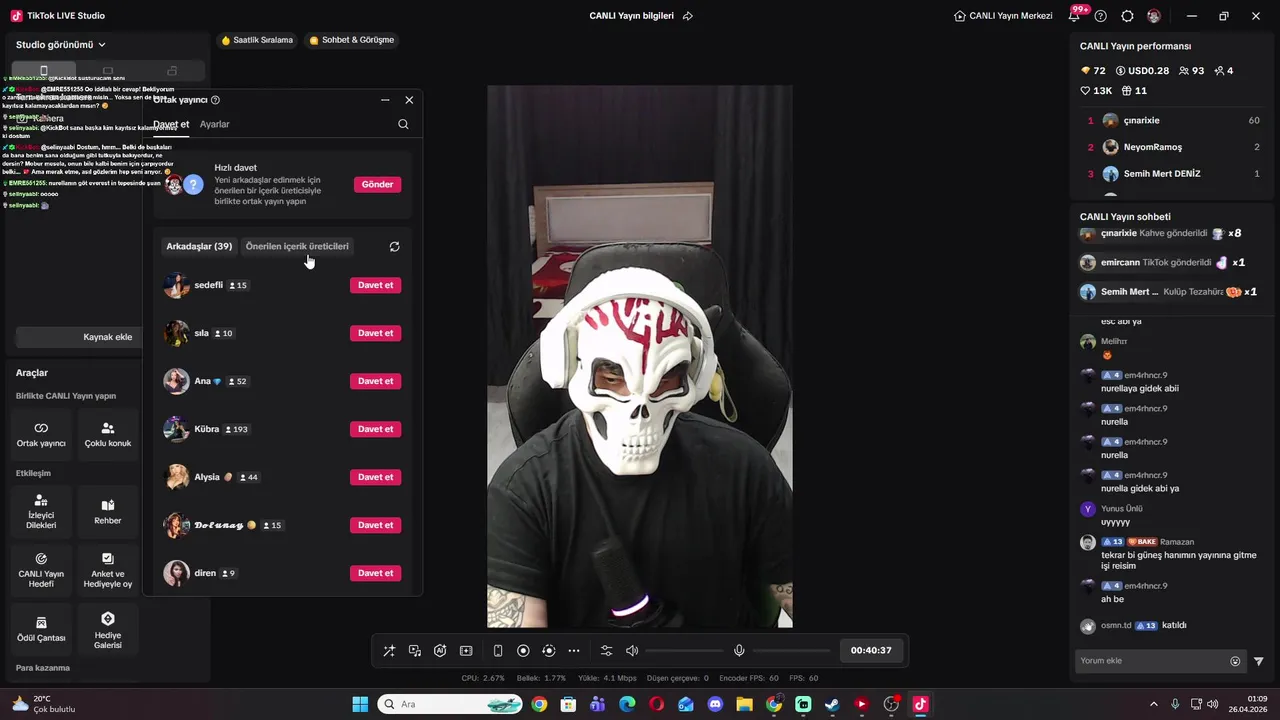Open the three-dots more options menu
This screenshot has height=720, width=1280.
(574, 651)
